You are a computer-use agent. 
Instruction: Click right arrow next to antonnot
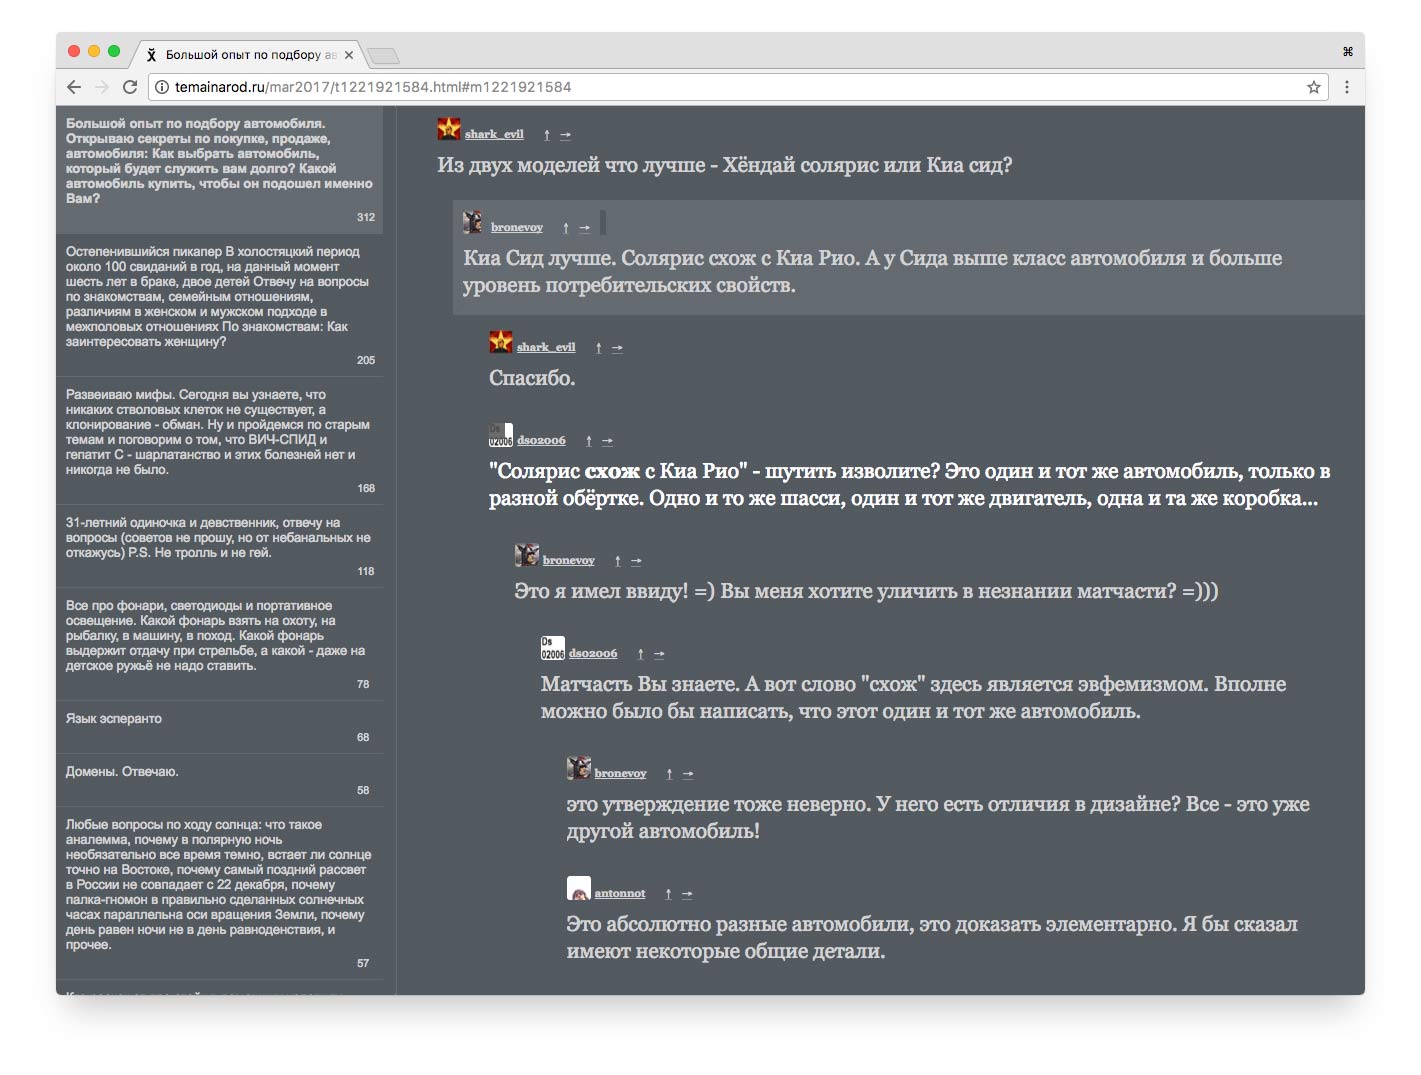[x=687, y=893]
